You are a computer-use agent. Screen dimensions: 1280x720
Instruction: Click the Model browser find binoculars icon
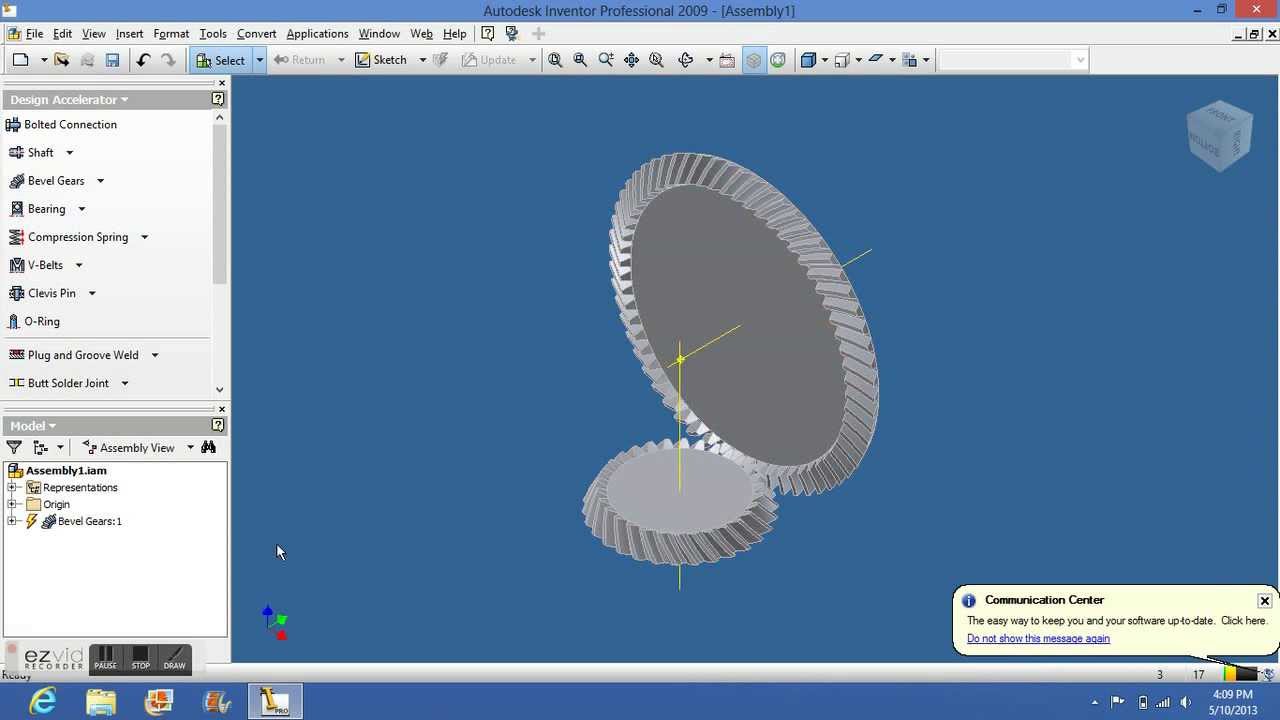point(208,447)
